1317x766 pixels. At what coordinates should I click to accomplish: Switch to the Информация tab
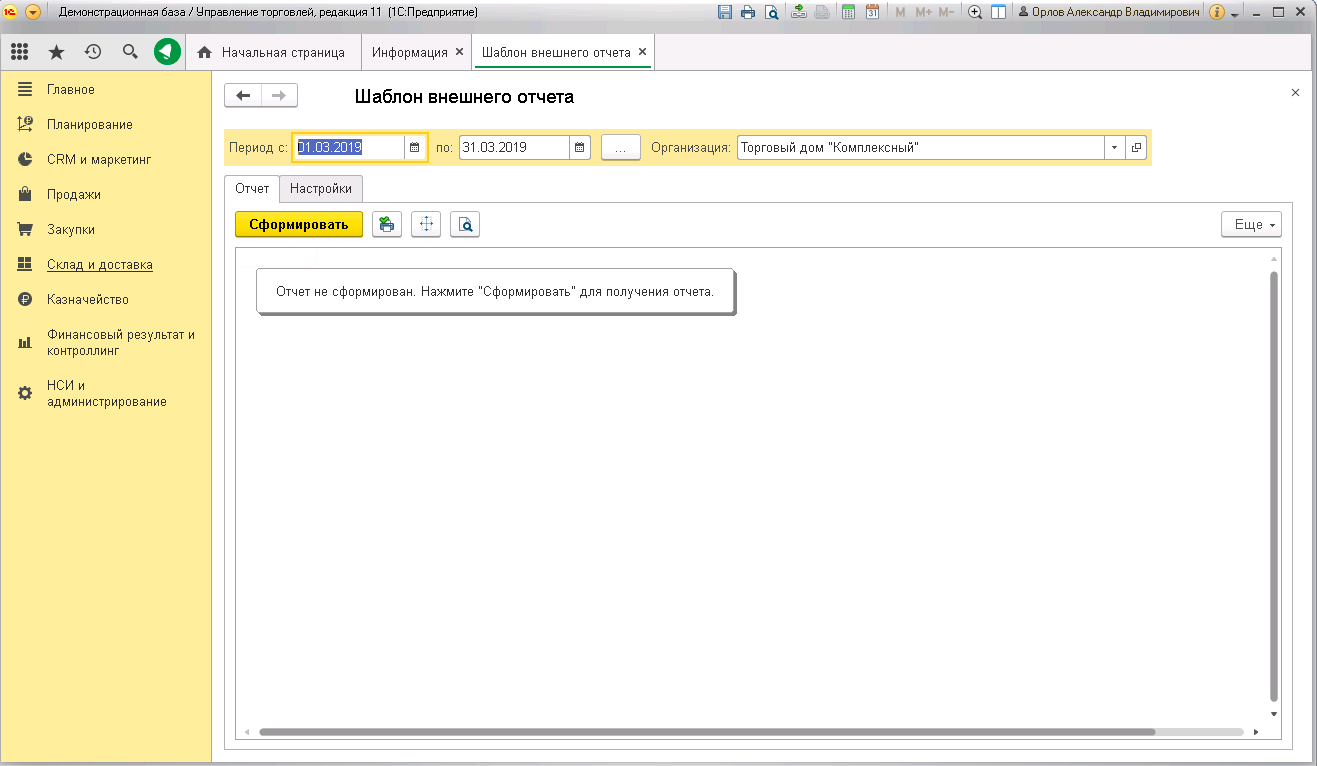coord(409,52)
